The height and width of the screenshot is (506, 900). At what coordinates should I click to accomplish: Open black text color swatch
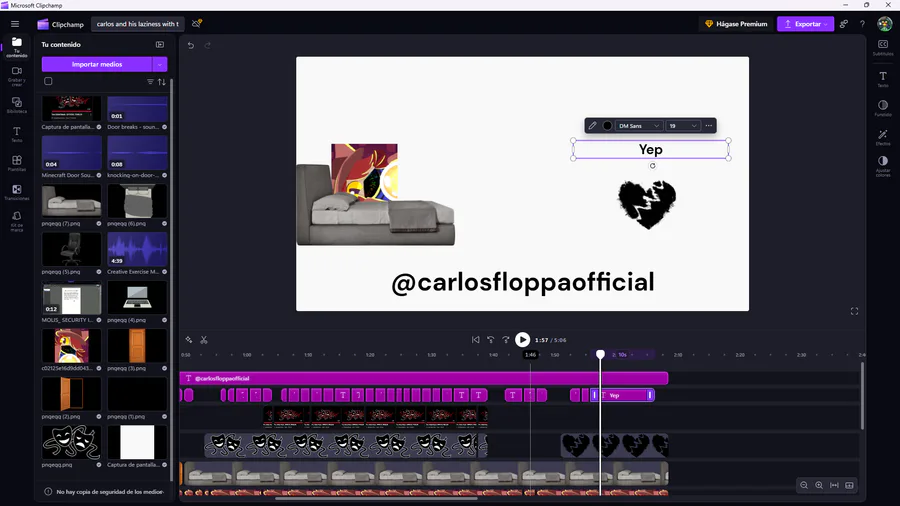coord(607,126)
